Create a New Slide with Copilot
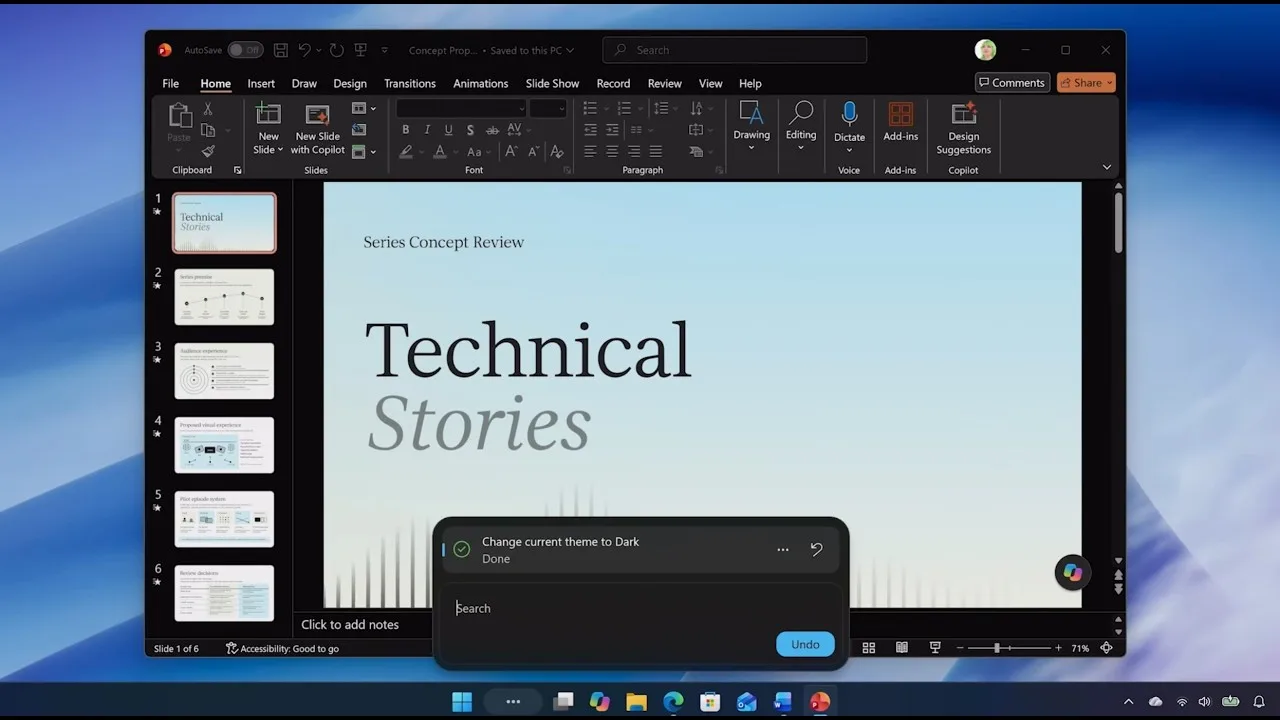 coord(317,130)
